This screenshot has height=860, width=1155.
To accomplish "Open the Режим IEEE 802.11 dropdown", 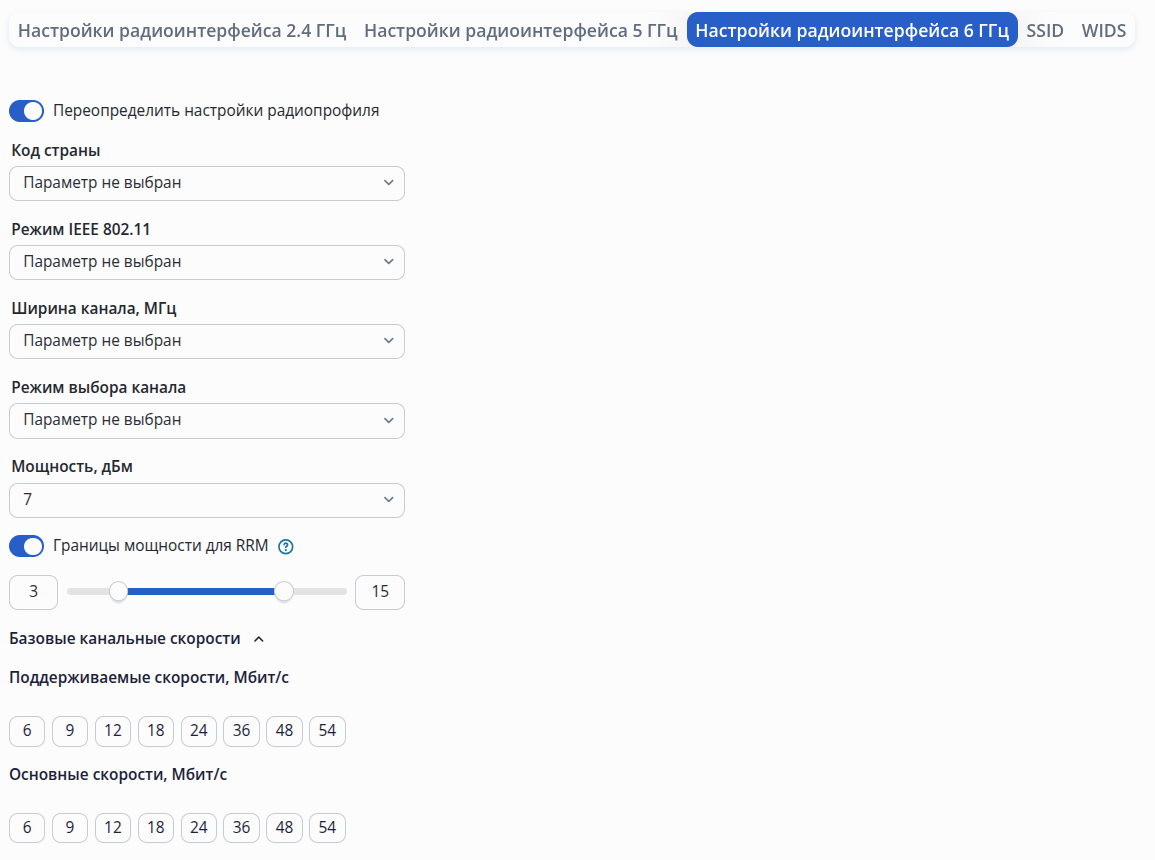I will coord(207,262).
